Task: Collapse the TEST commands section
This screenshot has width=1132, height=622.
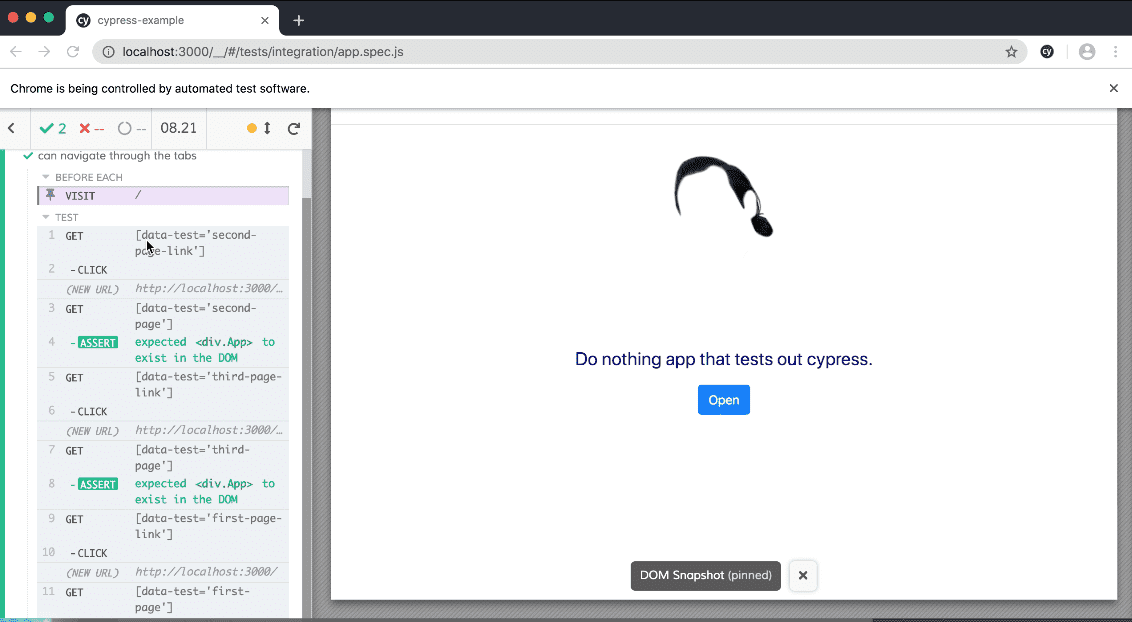Action: coord(46,217)
